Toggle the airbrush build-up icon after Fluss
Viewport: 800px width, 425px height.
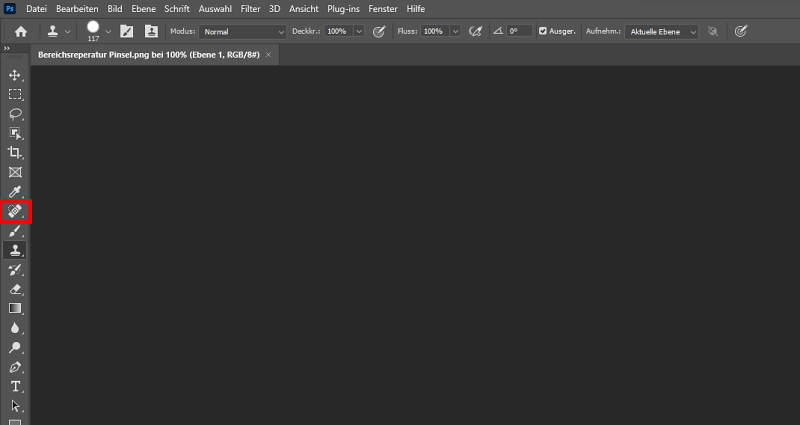(x=478, y=32)
